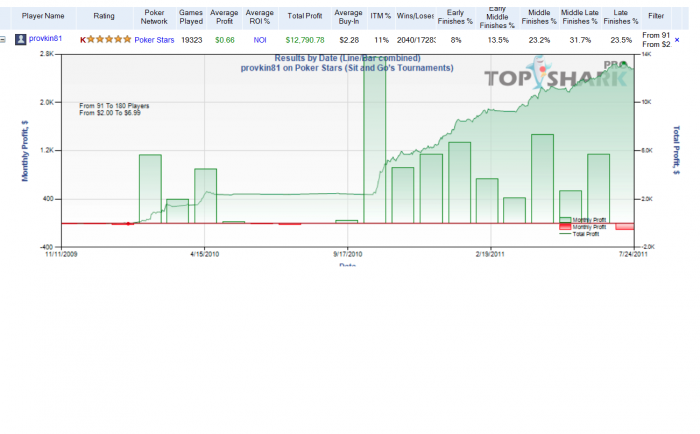Click the From 91 To 180 Players label
The image size is (700, 434).
[x=114, y=106]
